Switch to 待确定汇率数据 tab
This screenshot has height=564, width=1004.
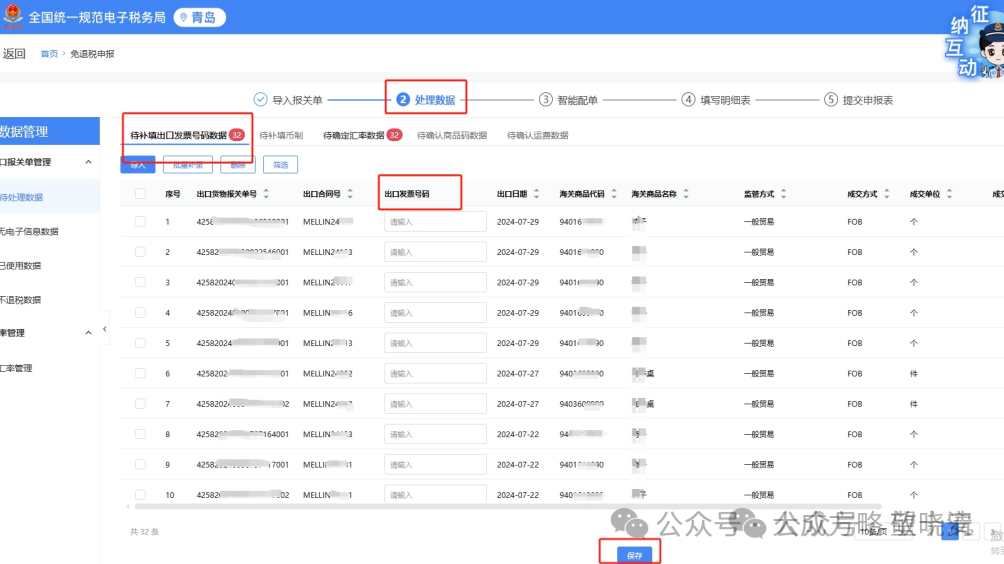pos(353,135)
